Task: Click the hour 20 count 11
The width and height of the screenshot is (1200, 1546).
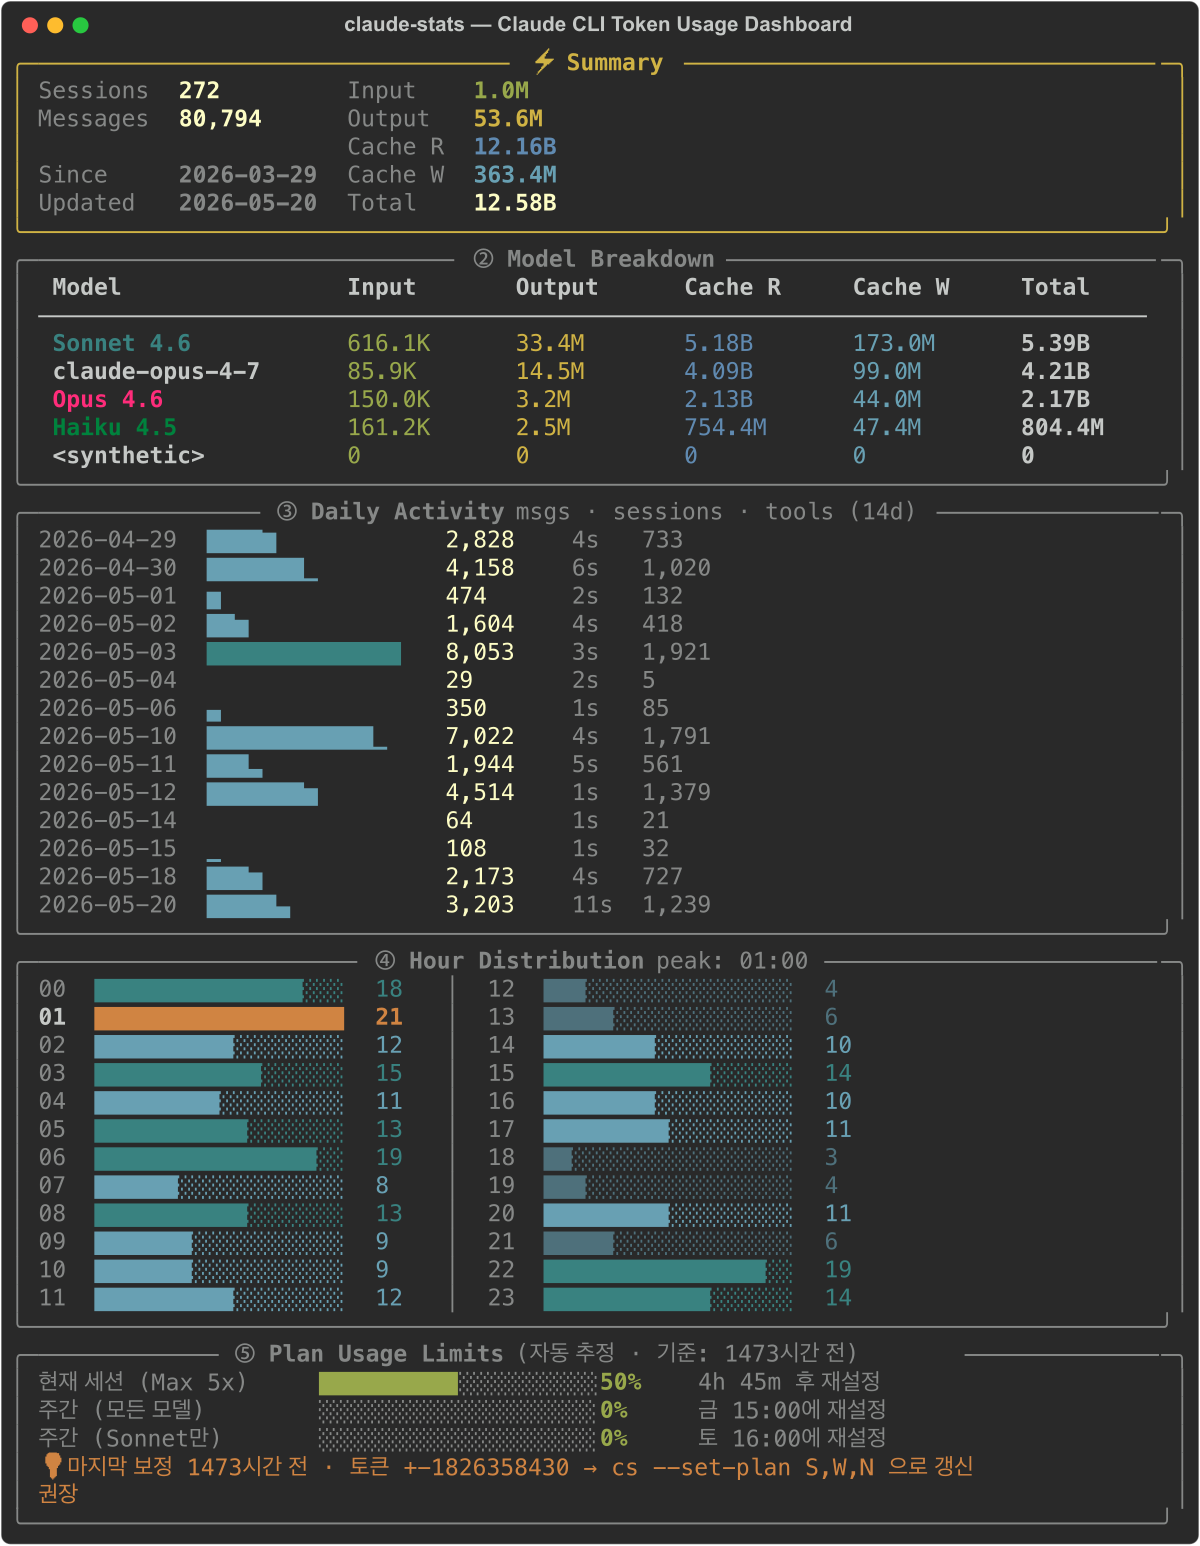Action: click(838, 1213)
